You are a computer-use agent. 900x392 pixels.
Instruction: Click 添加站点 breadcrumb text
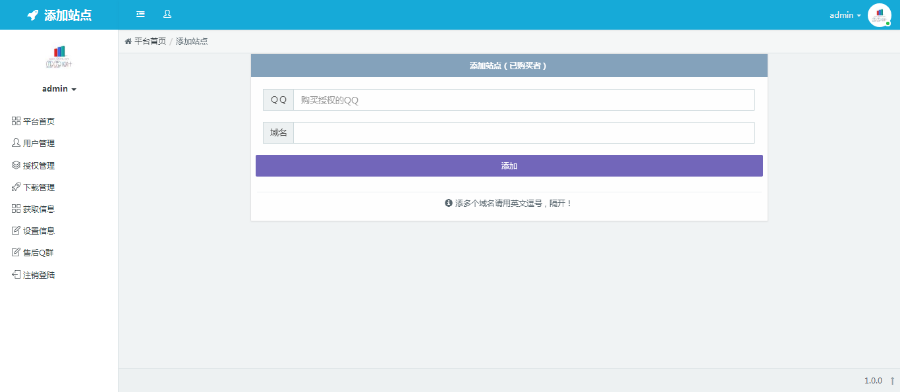coord(192,41)
